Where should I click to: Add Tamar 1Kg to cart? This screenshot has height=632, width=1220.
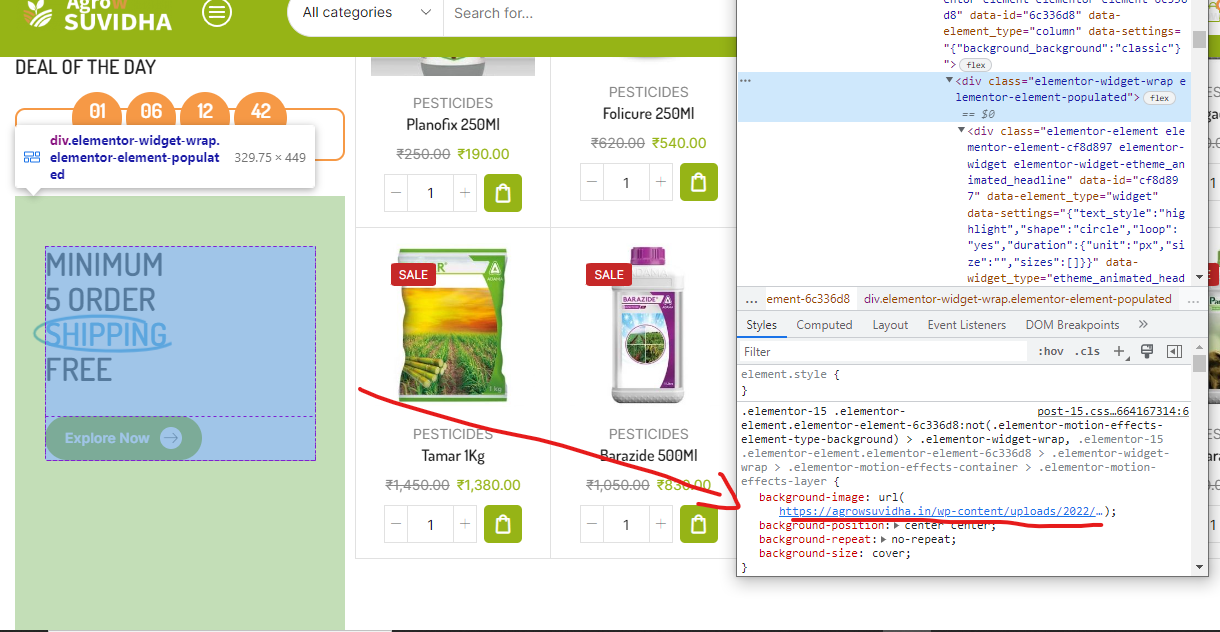pyautogui.click(x=504, y=524)
